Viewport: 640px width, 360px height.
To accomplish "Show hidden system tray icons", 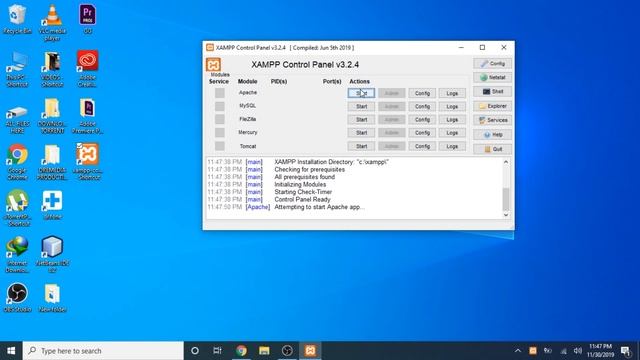I will pyautogui.click(x=518, y=351).
